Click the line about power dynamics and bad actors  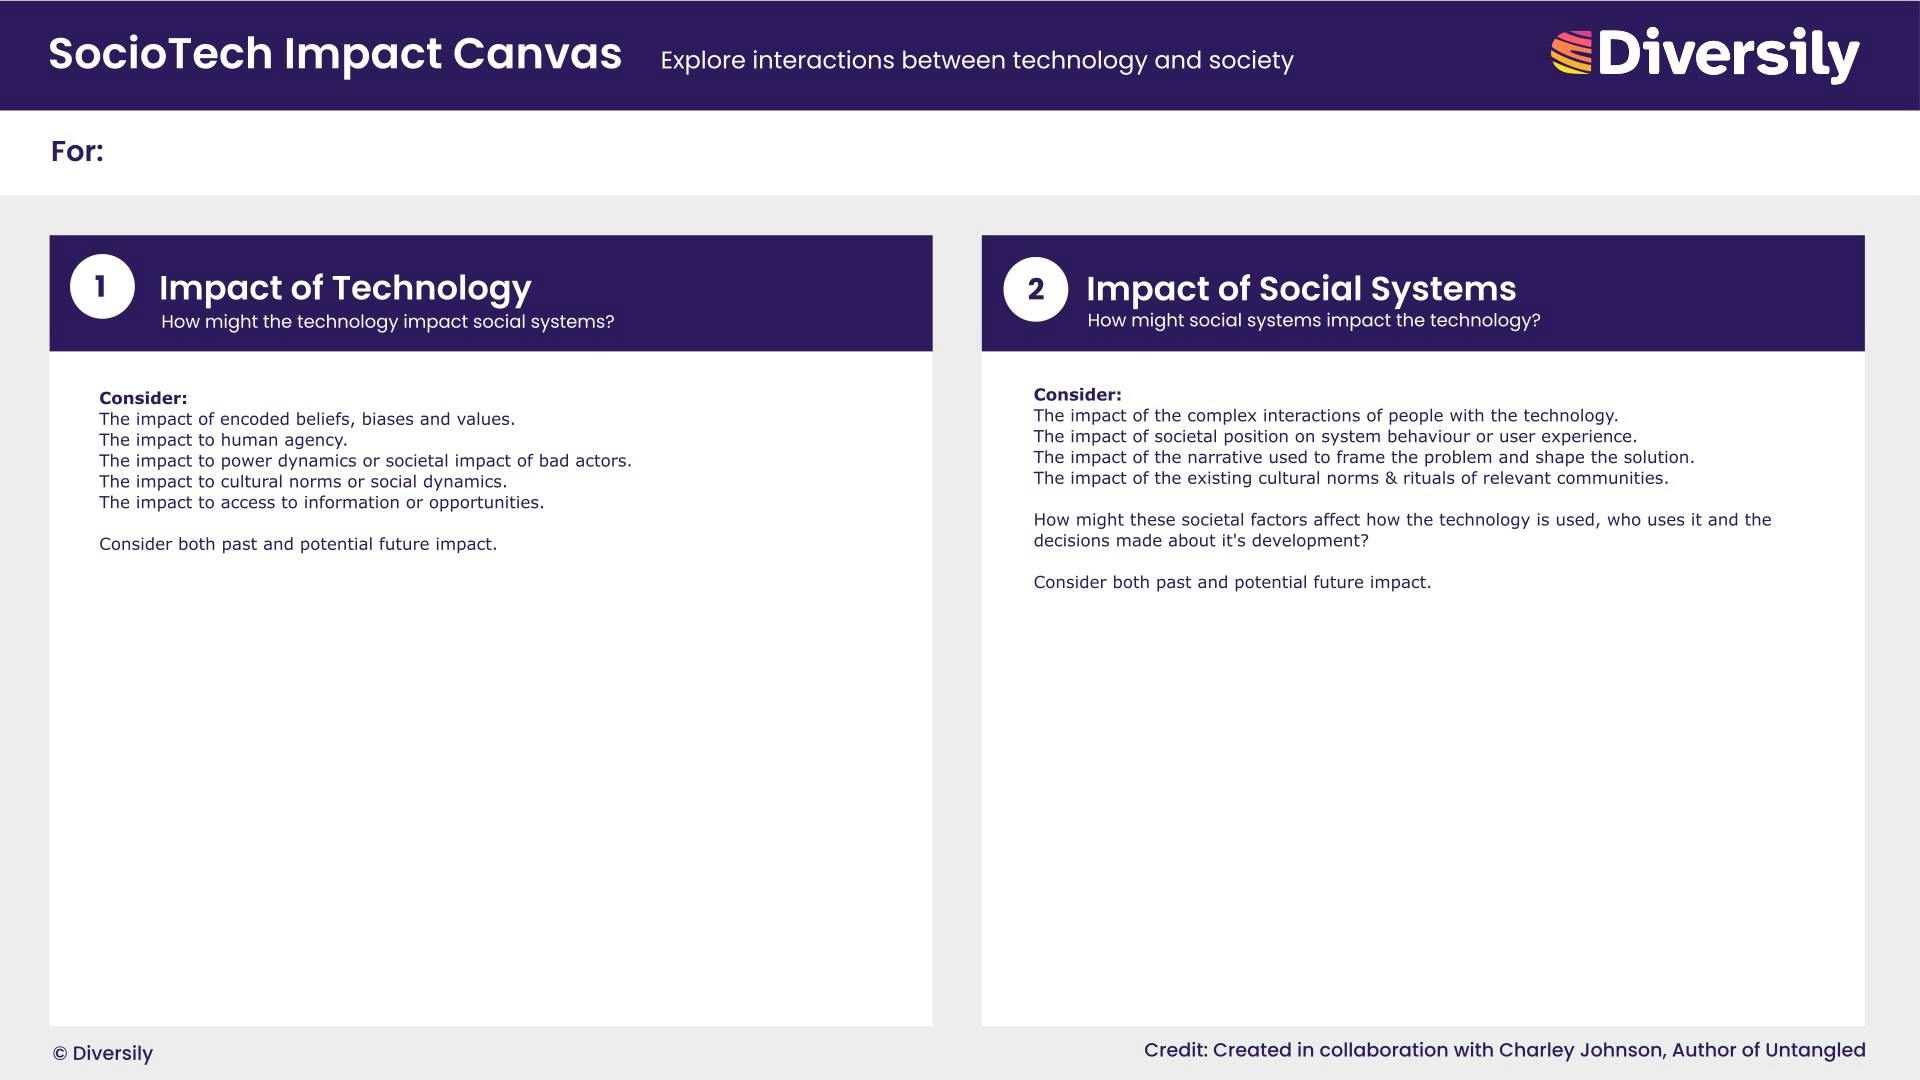click(x=365, y=461)
